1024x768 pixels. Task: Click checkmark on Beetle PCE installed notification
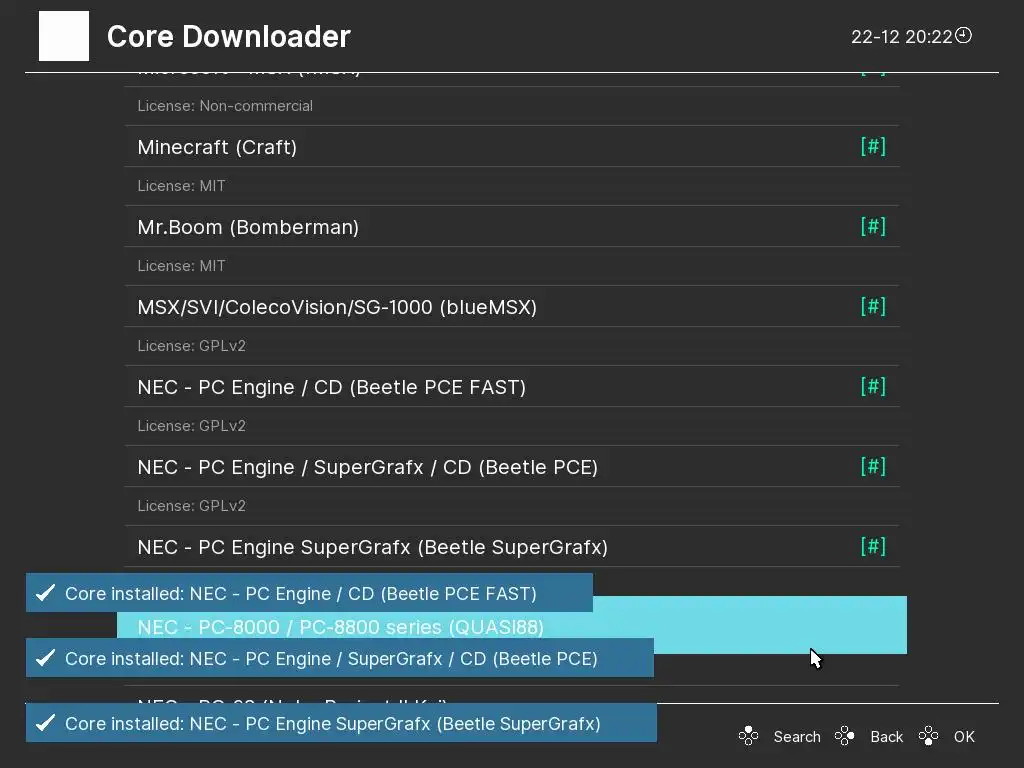45,658
